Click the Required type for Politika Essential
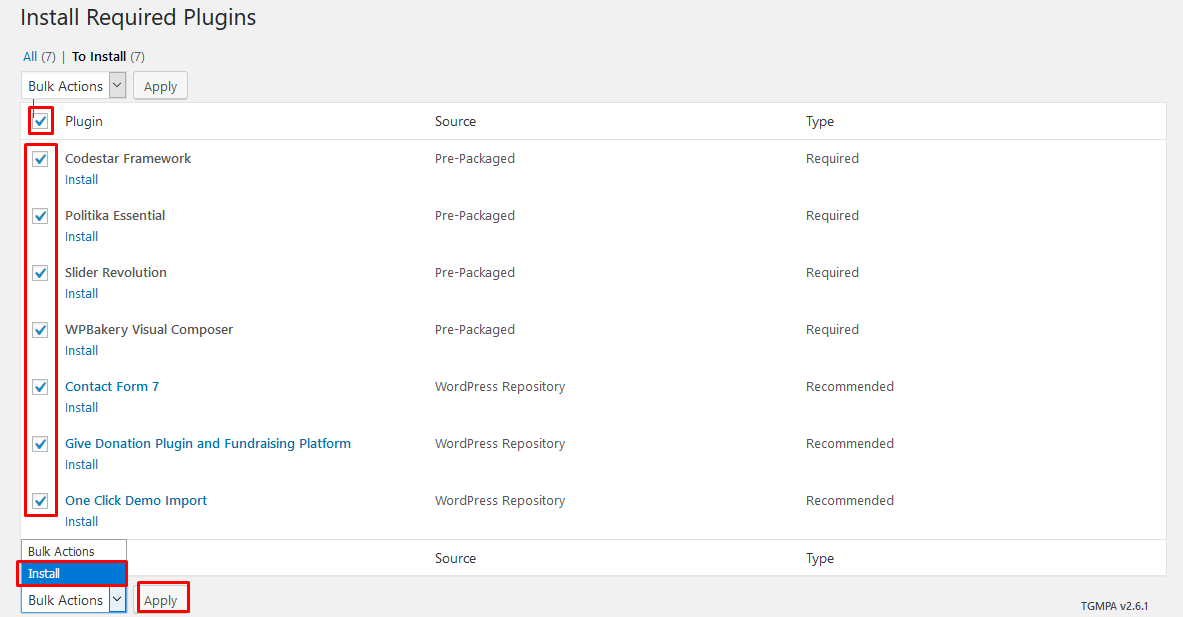 pyautogui.click(x=832, y=215)
